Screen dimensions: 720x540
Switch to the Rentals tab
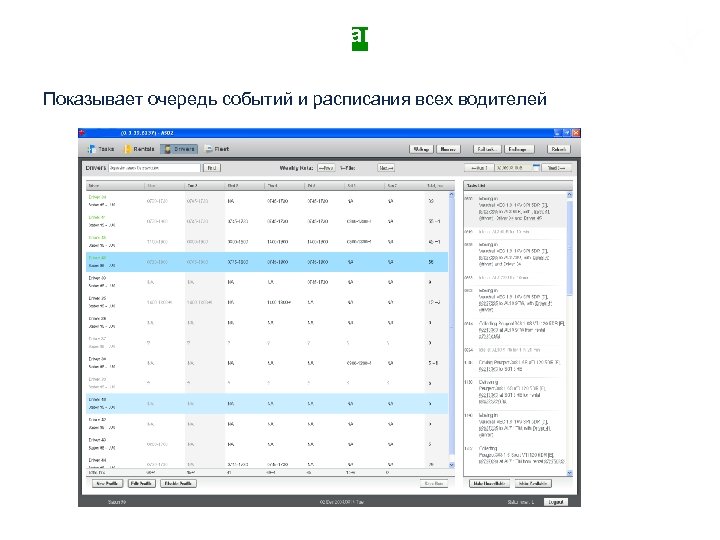tap(140, 149)
